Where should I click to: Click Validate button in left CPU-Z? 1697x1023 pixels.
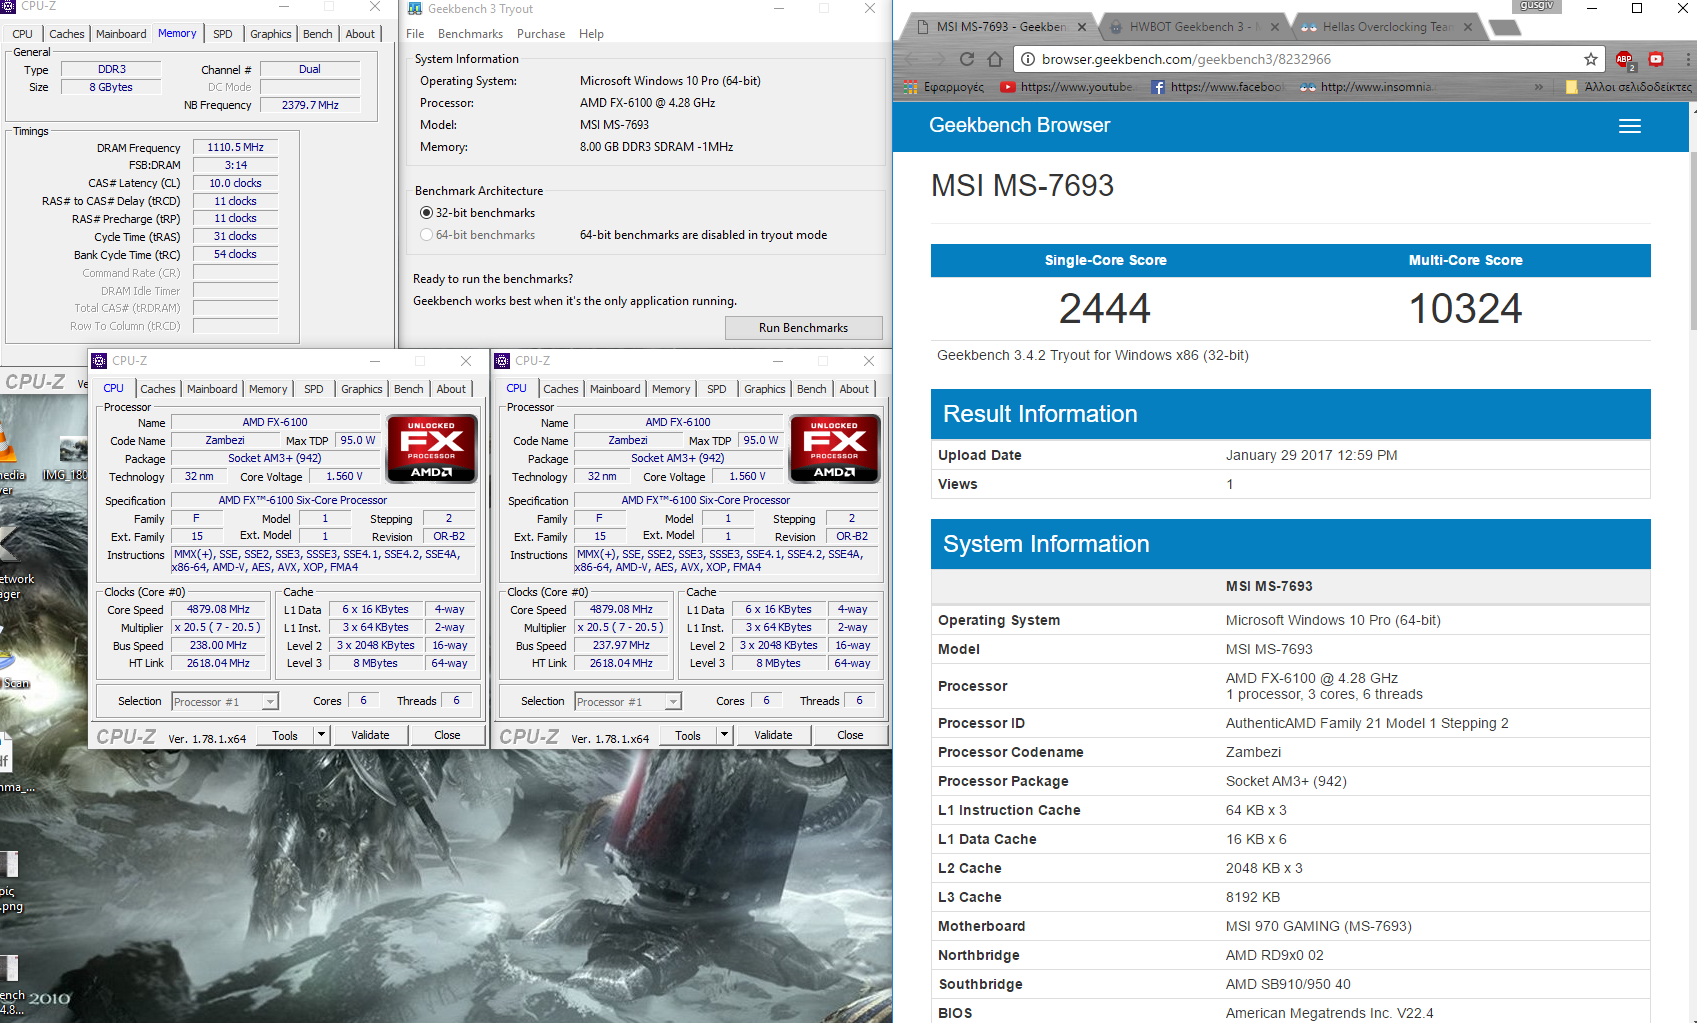tap(370, 735)
